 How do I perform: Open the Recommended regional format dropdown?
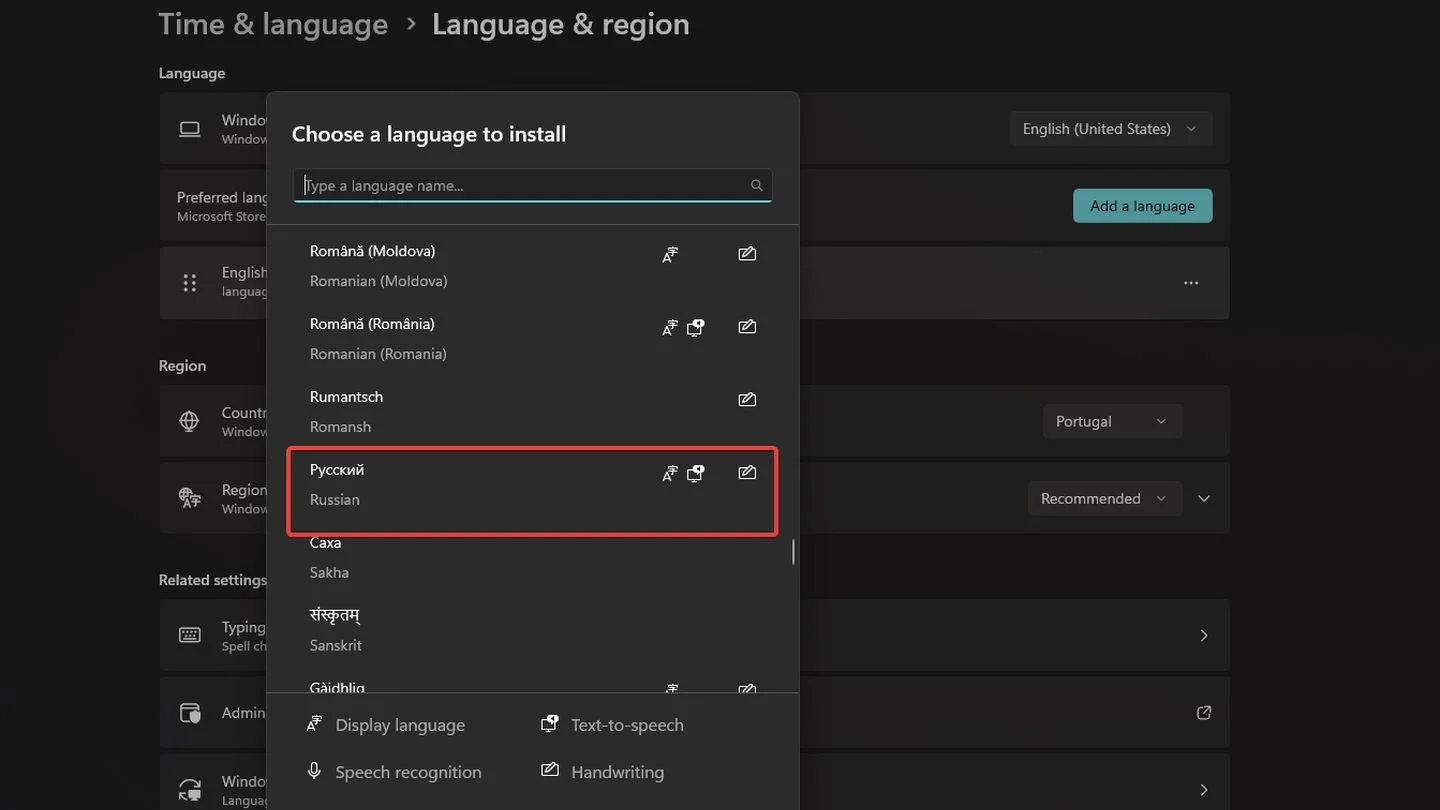(1105, 498)
